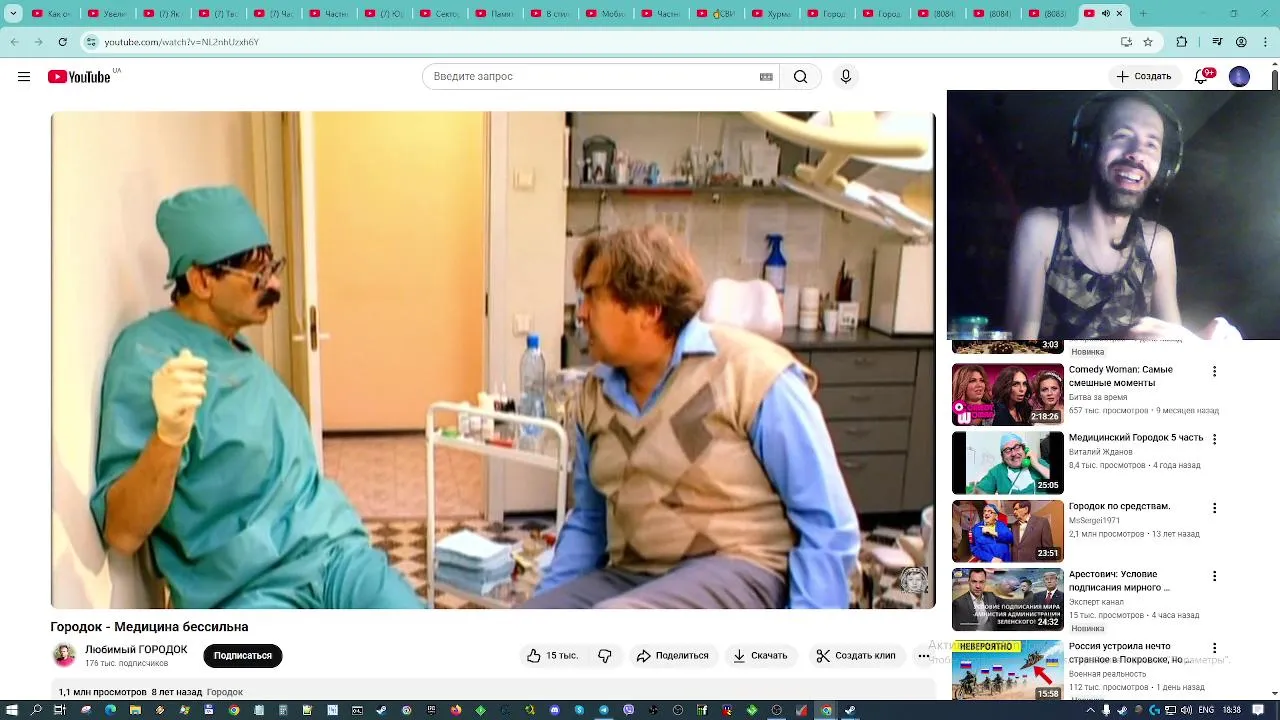This screenshot has width=1280, height=720.
Task: Click the address bar URL
Action: 181,42
